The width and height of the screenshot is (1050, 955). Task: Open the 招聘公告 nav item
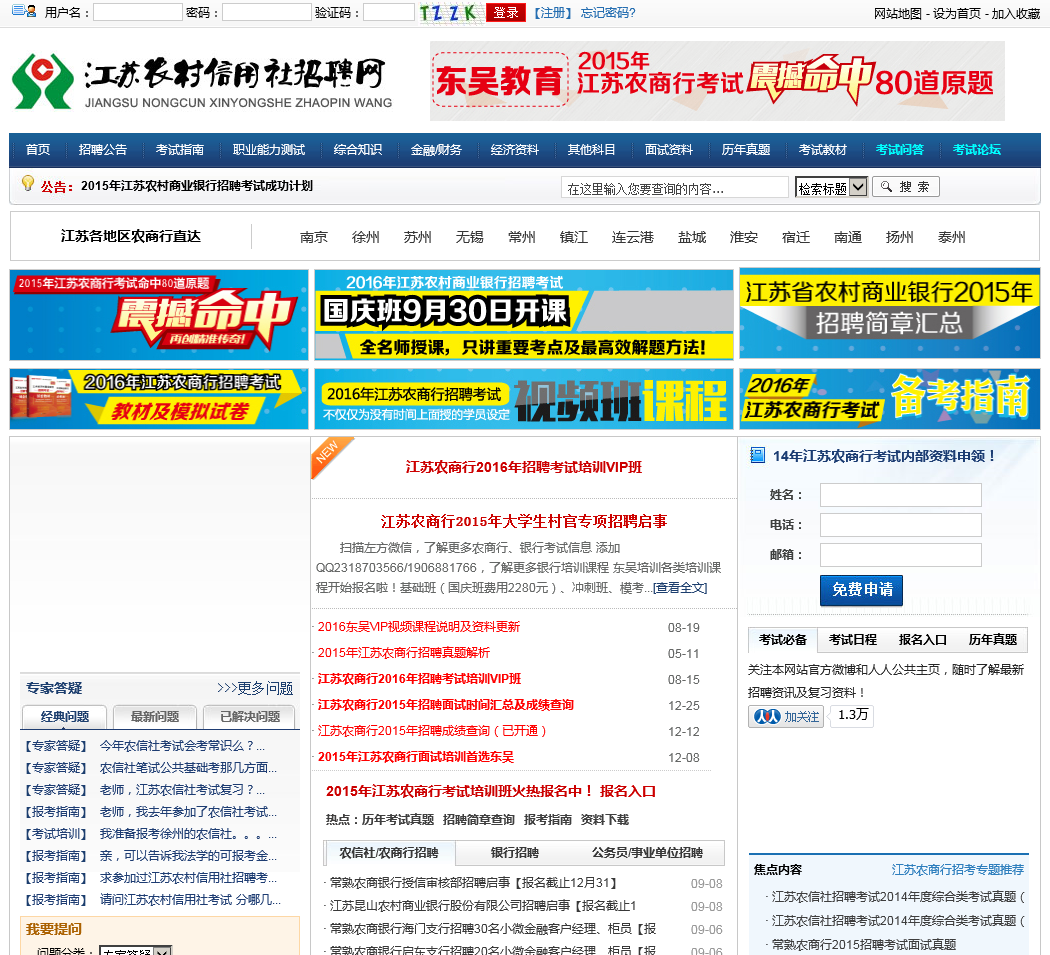pyautogui.click(x=102, y=149)
